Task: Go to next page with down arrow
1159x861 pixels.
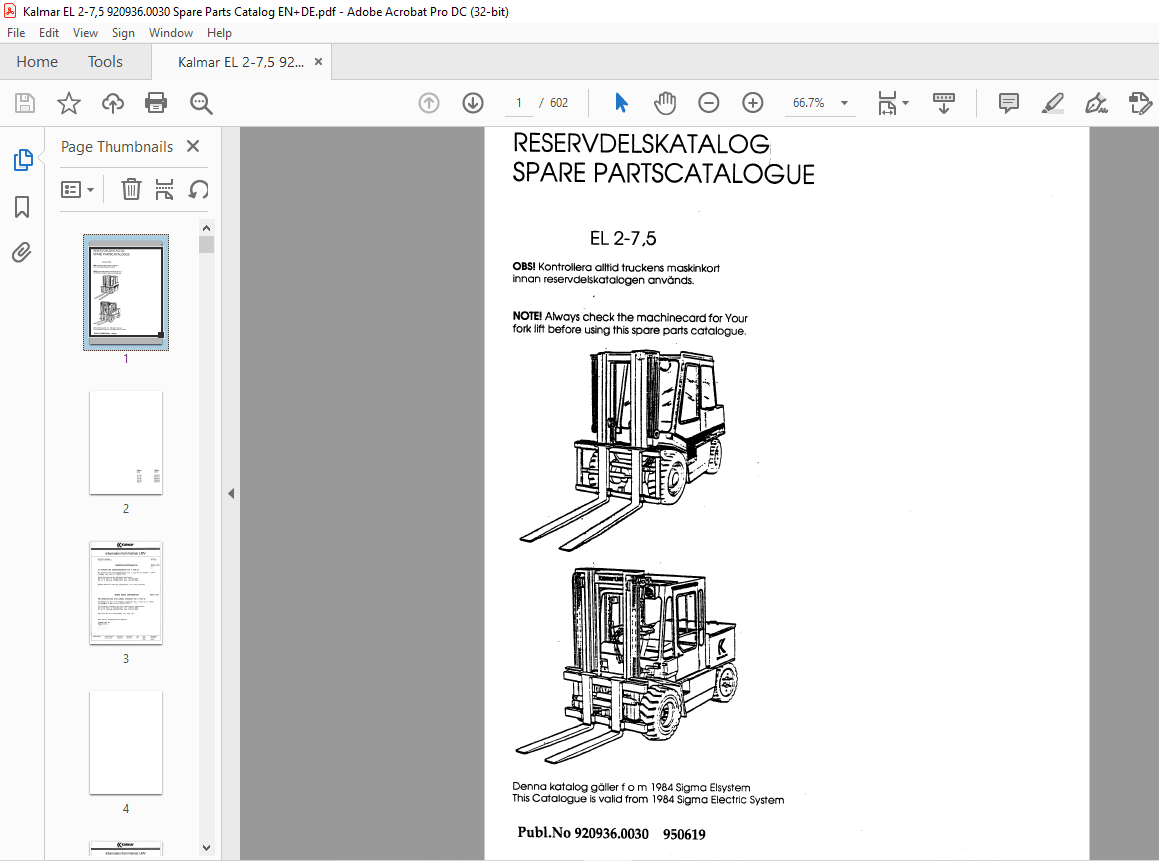Action: point(472,102)
